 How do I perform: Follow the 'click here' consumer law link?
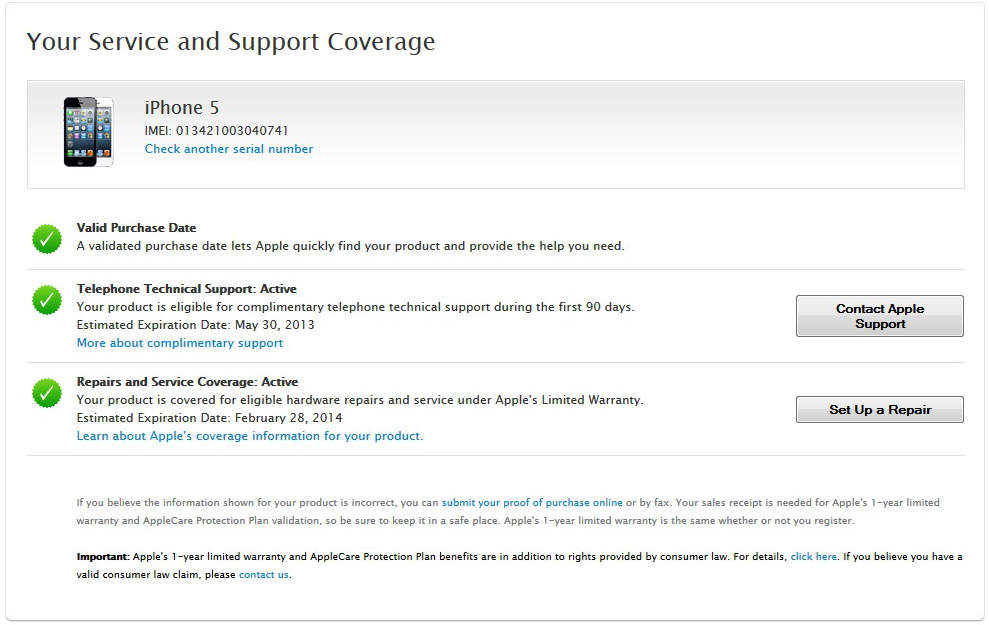pyautogui.click(x=813, y=556)
